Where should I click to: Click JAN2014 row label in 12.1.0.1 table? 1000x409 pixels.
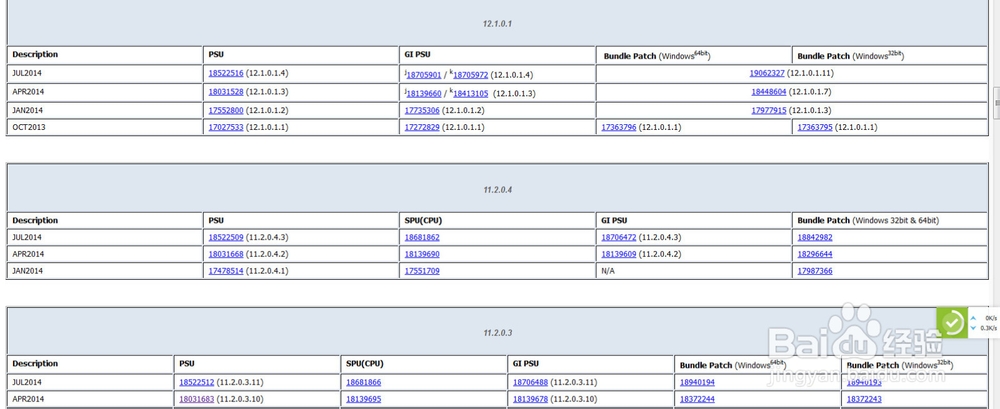pyautogui.click(x=27, y=110)
